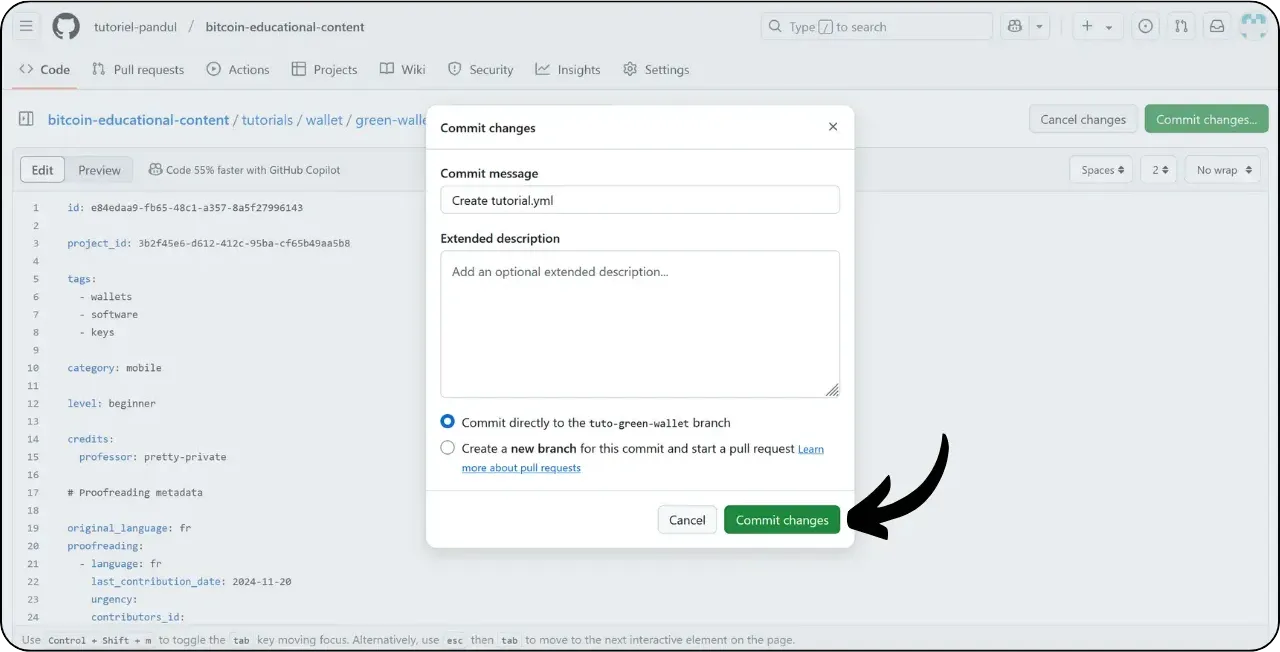Go to the Actions tab
1280x652 pixels.
point(238,69)
